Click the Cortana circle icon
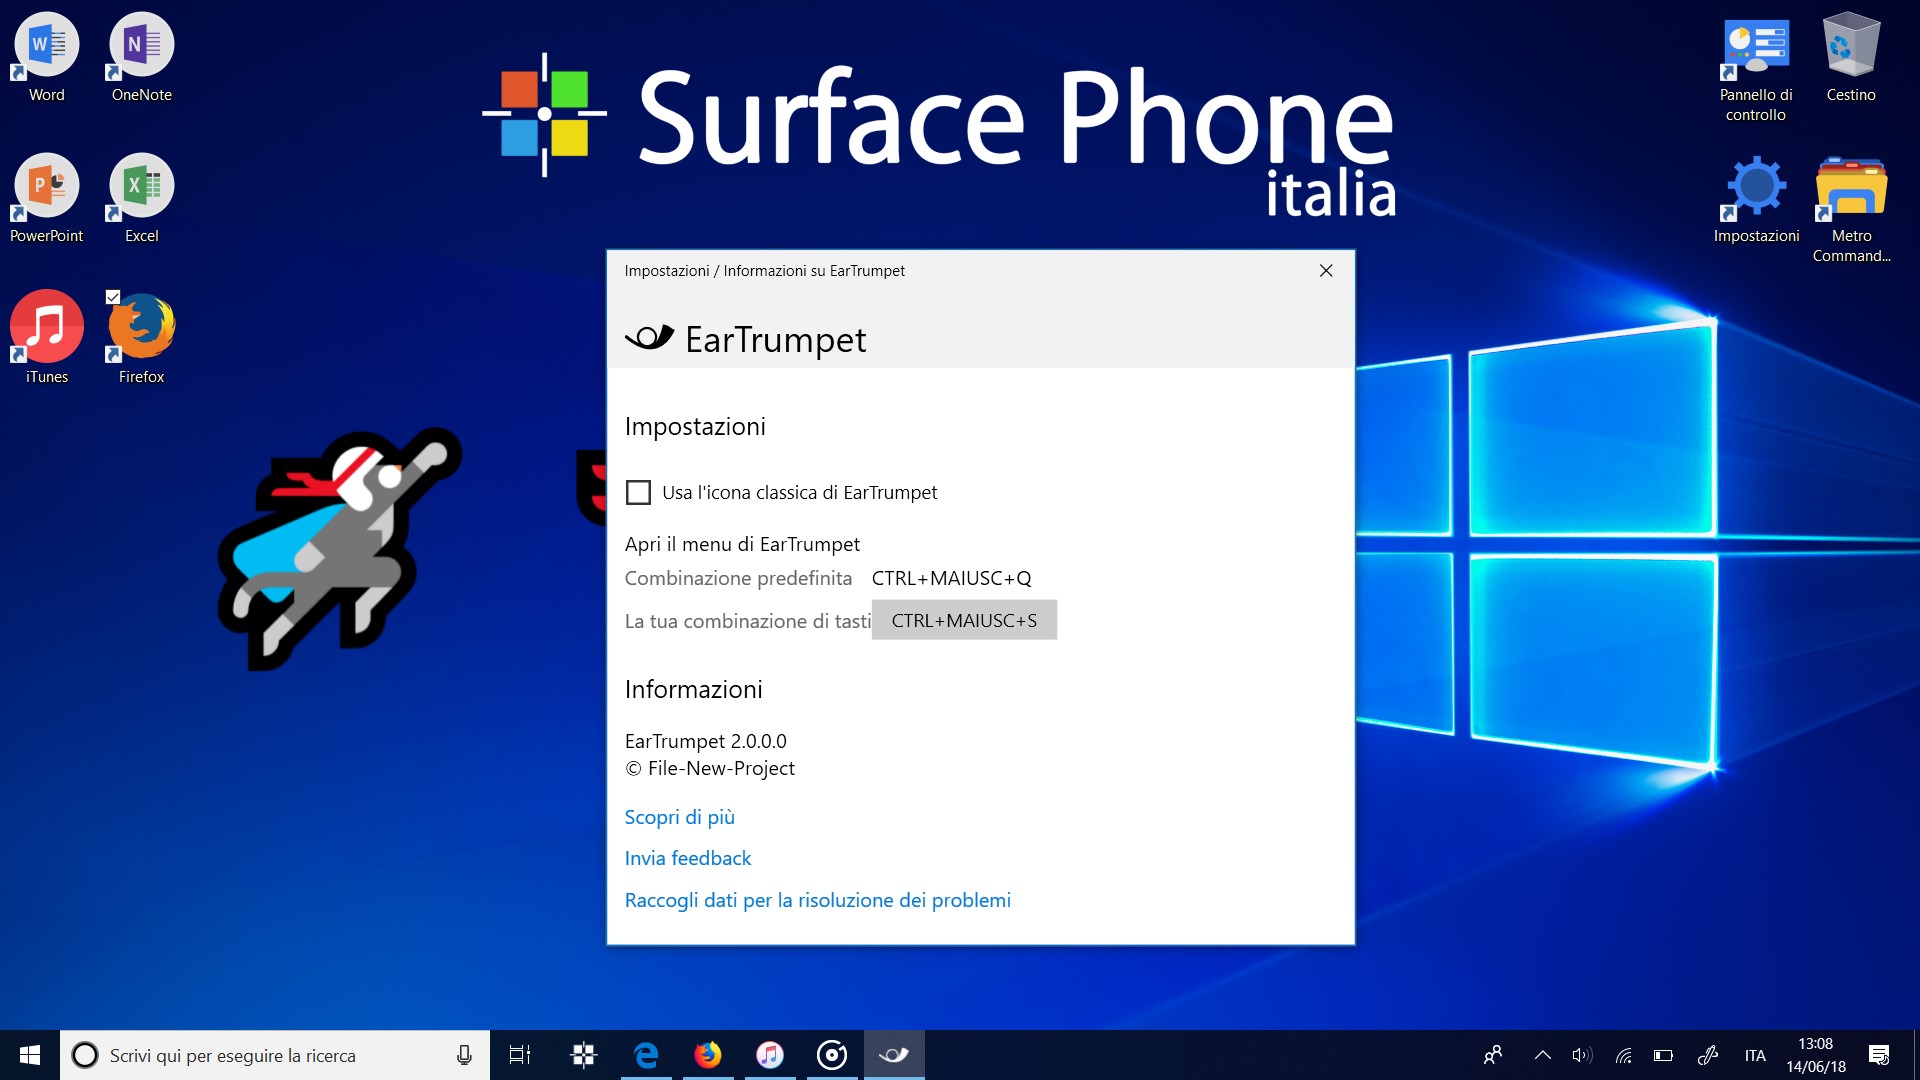1920x1080 pixels. [85, 1055]
